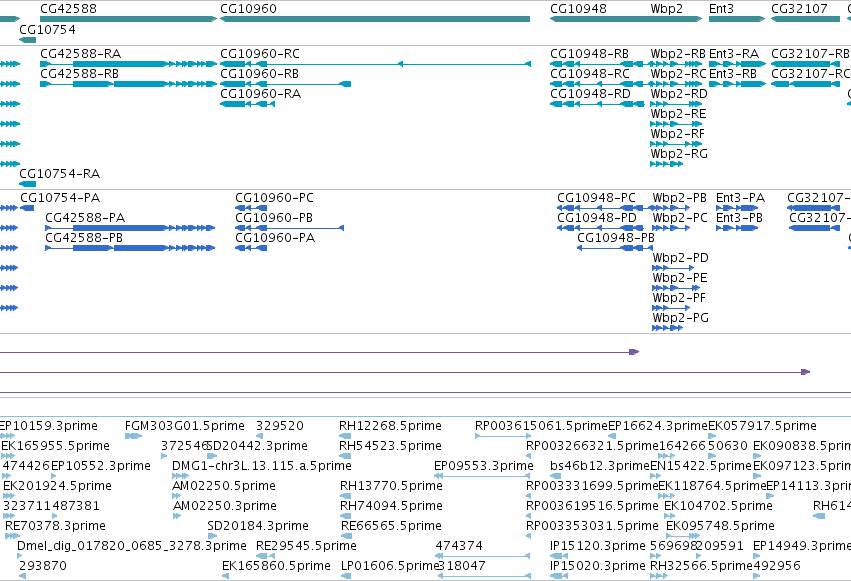This screenshot has width=851, height=581.
Task: Click the CG10754 gene label
Action: pos(47,30)
